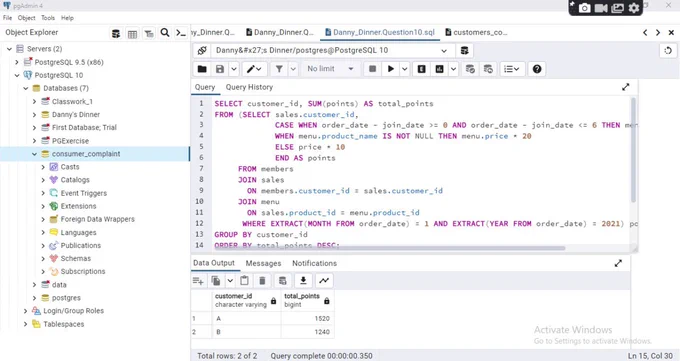Click the view data table icon
This screenshot has width=680, height=361.
tap(133, 33)
